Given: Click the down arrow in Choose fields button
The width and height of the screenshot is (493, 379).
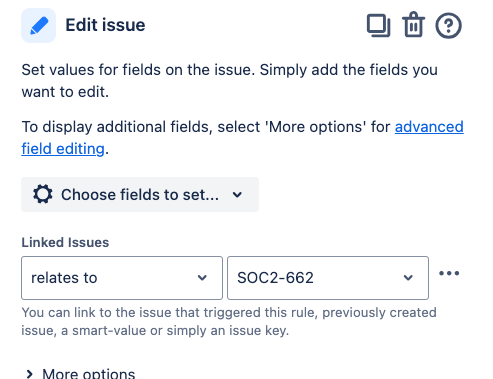Looking at the screenshot, I should (x=237, y=194).
